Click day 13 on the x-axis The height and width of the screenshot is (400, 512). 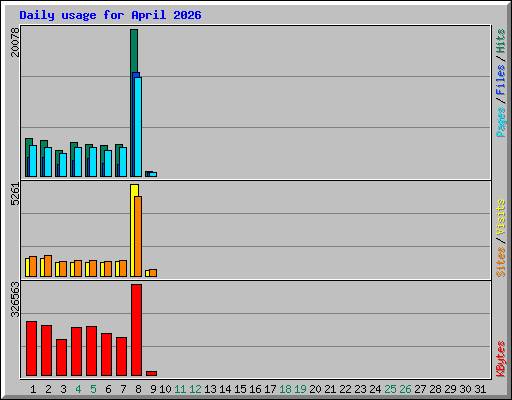click(x=210, y=389)
